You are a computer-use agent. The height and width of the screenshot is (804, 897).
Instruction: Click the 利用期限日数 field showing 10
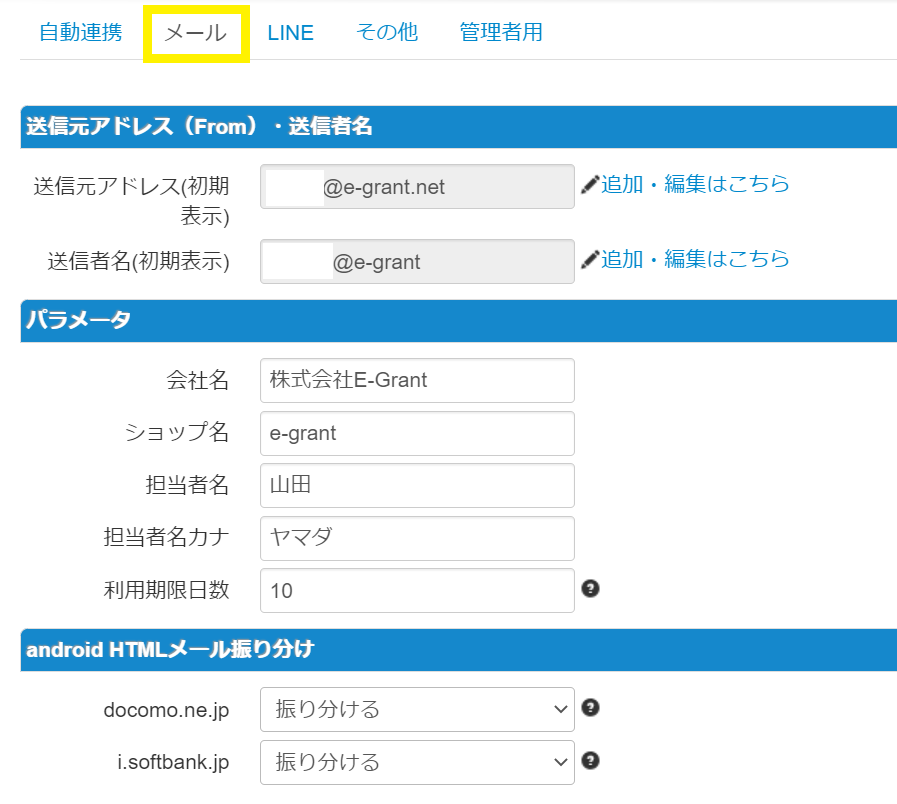[417, 590]
